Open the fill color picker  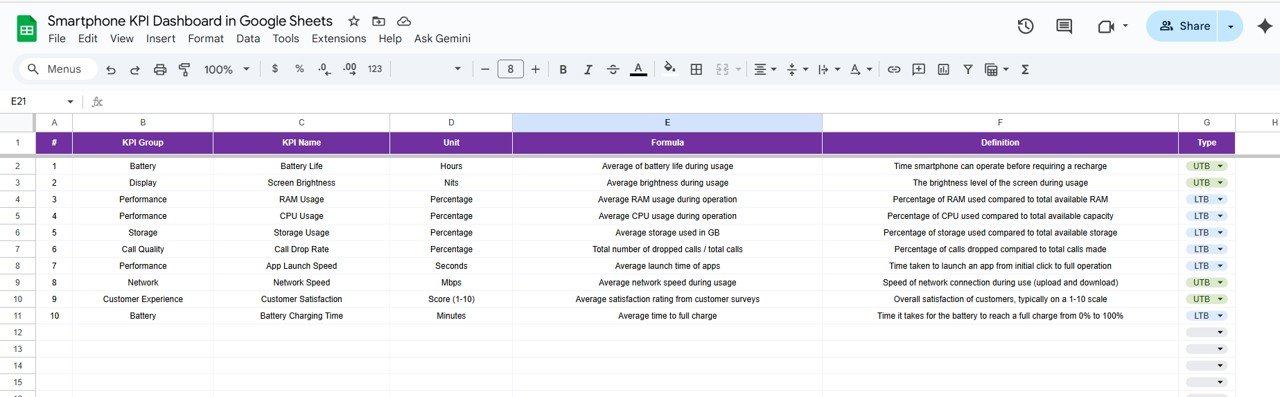coord(670,69)
